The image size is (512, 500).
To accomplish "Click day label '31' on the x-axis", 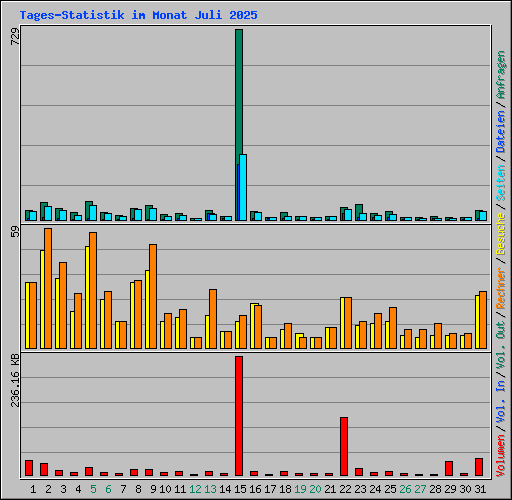I will (480, 489).
